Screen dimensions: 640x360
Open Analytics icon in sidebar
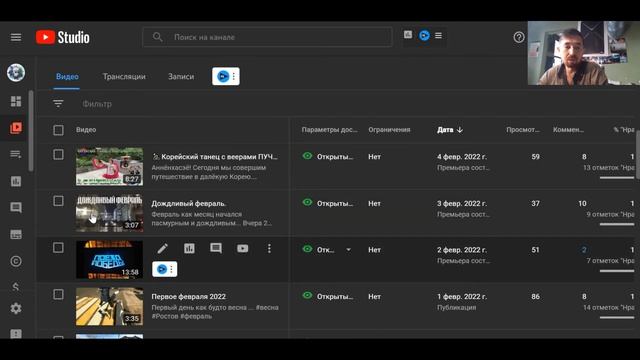coord(16,181)
